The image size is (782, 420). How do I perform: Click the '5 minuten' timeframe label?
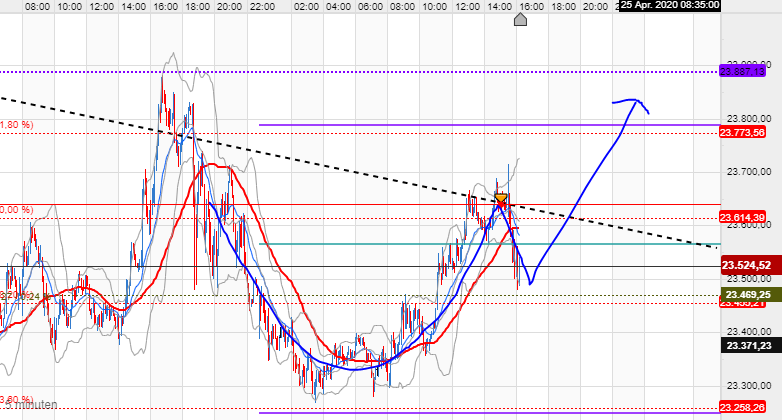(31, 405)
